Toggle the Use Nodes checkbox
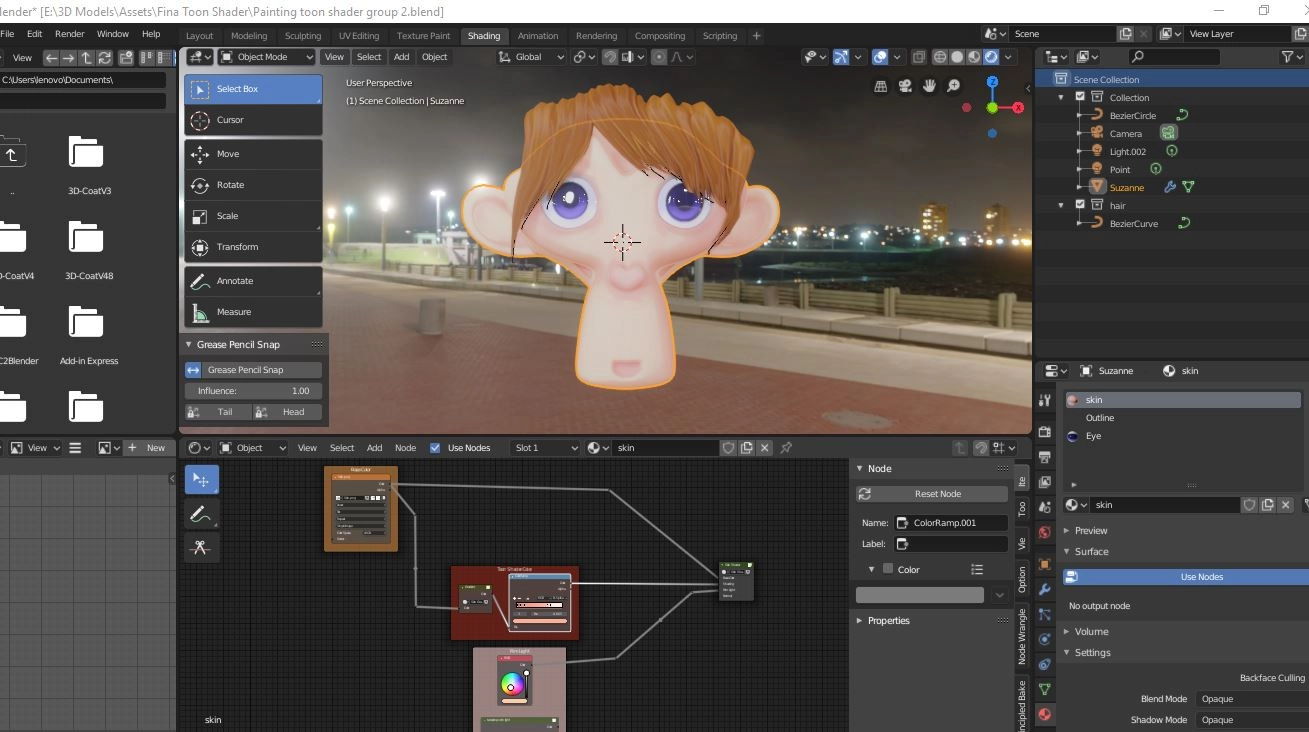The width and height of the screenshot is (1309, 732). tap(435, 448)
